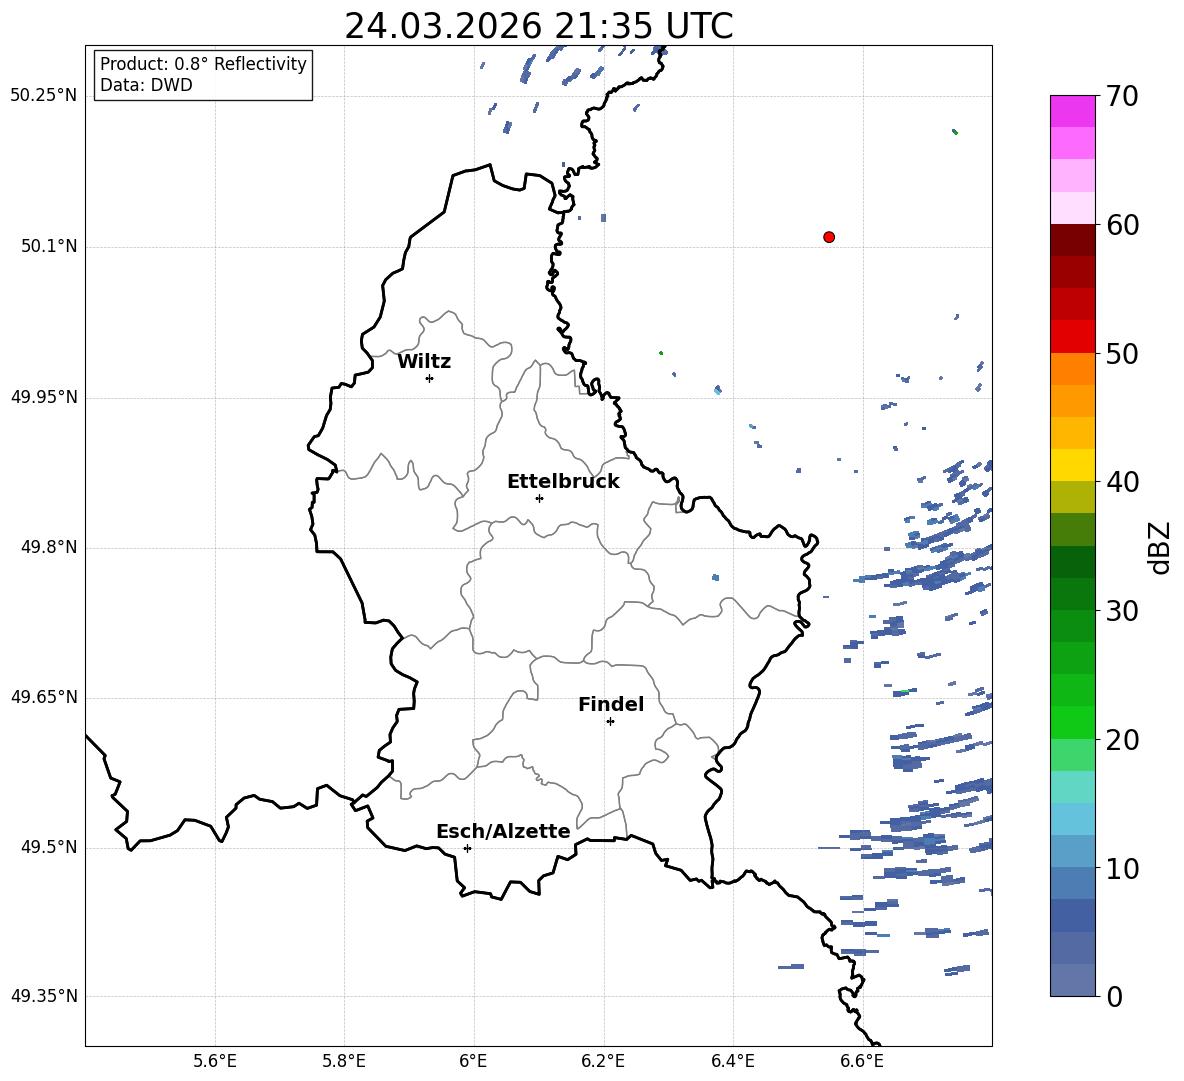Screen dimensions: 1184x1081
Task: Click the 60 value on colorbar
Action: click(1122, 225)
